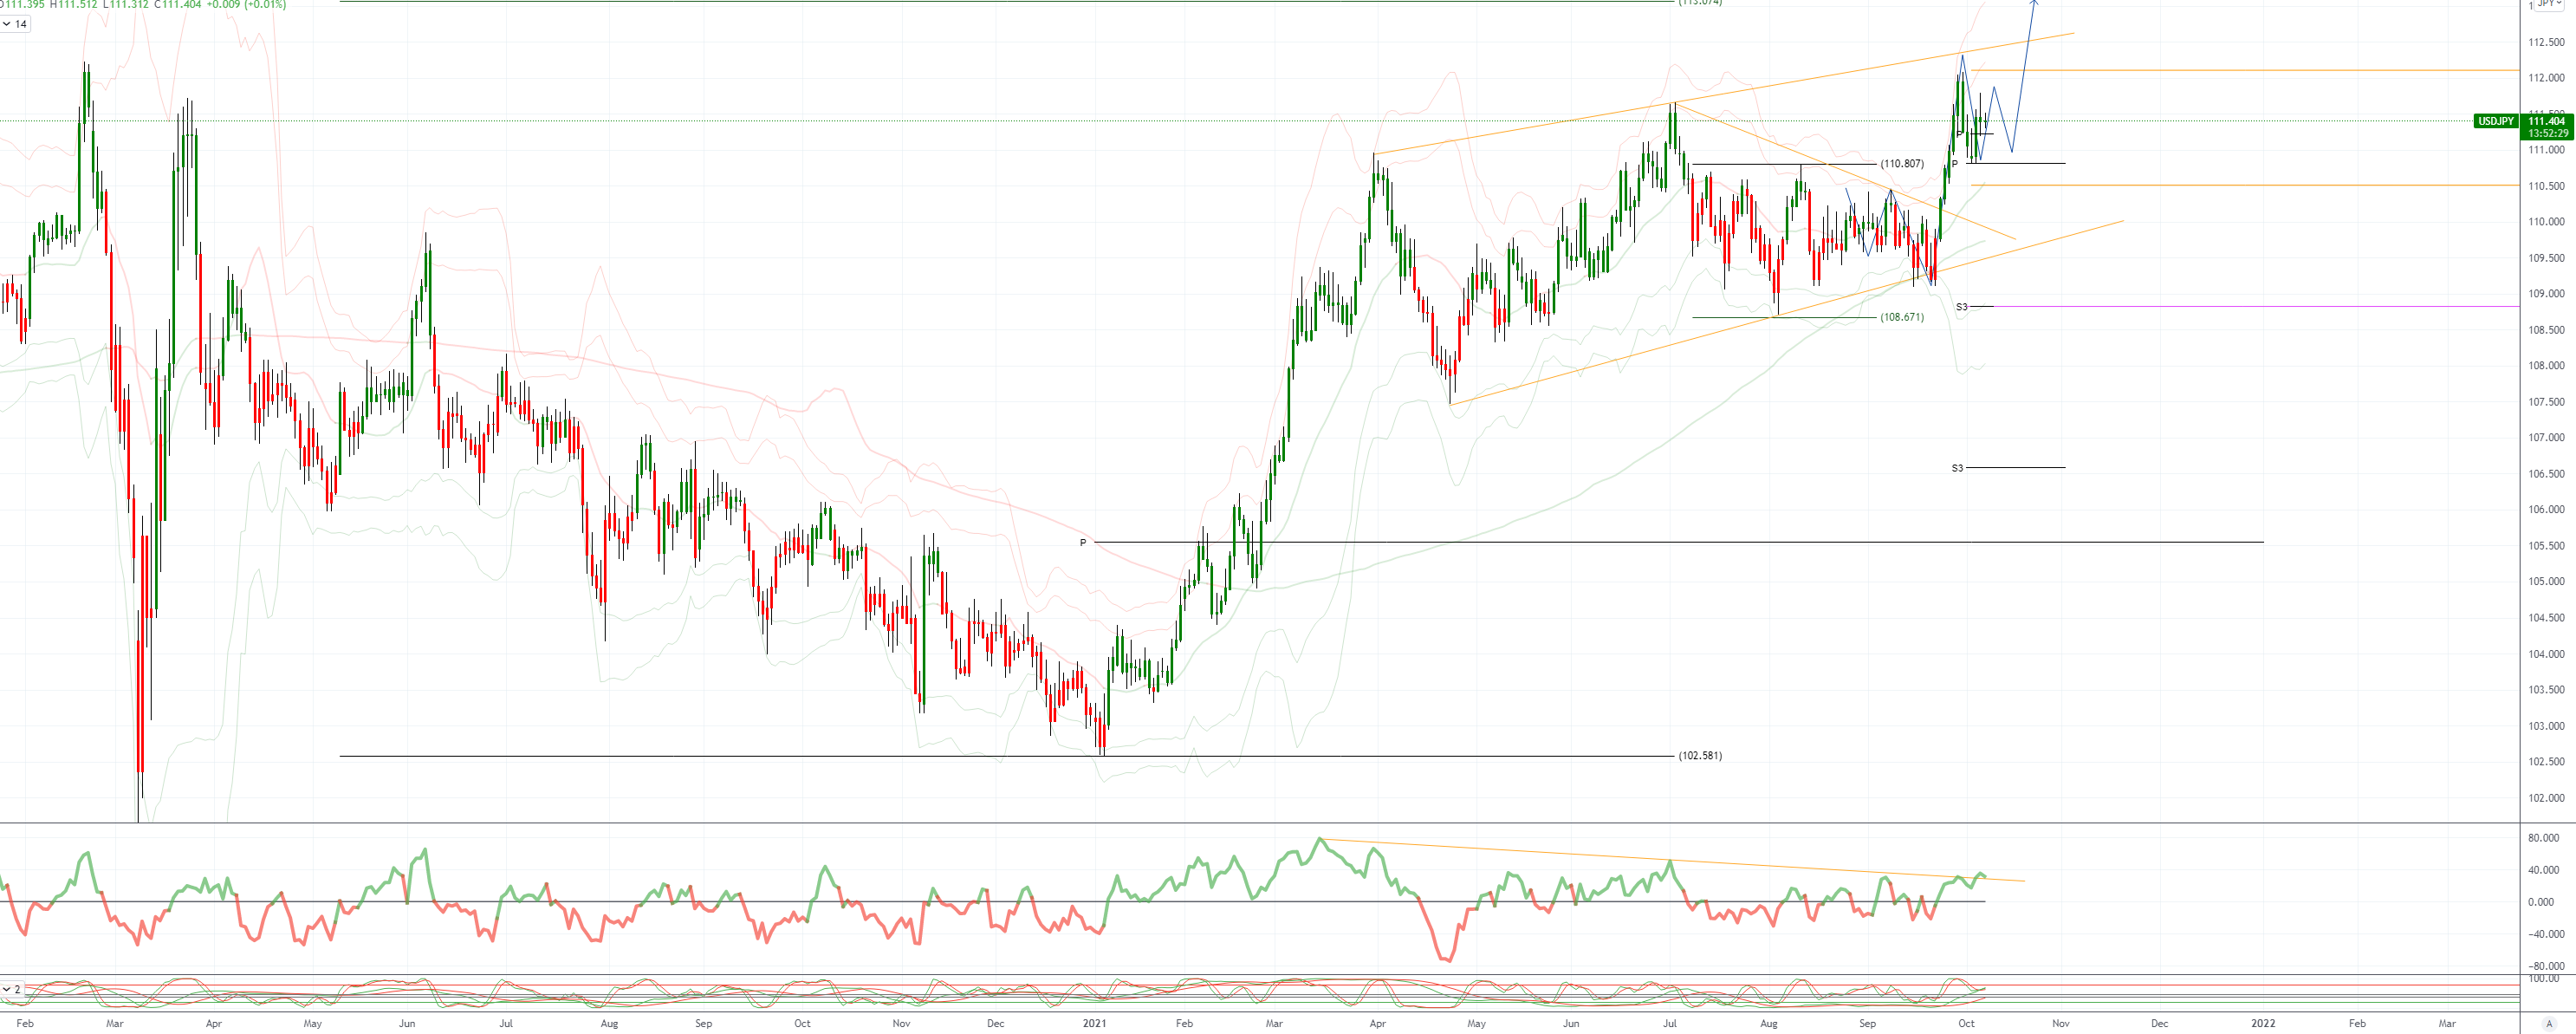Image resolution: width=2576 pixels, height=1034 pixels.
Task: Click the 80.000 oscillator scale label
Action: point(2543,838)
